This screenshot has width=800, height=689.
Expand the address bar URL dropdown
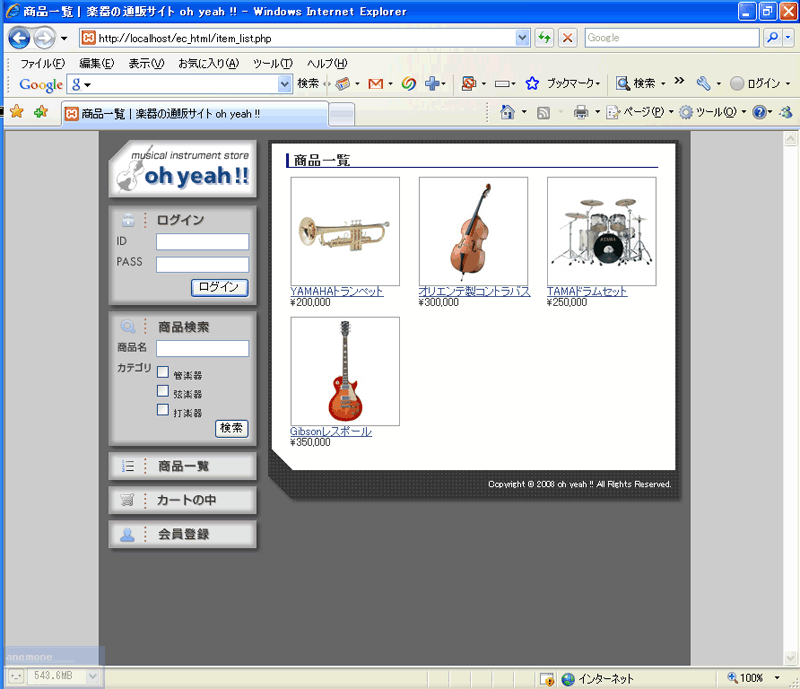[x=522, y=38]
